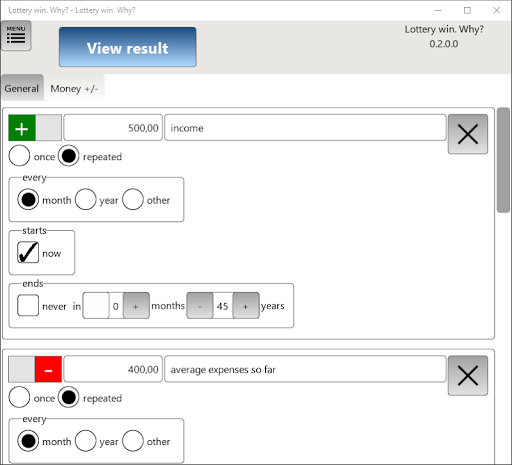The width and height of the screenshot is (512, 465).
Task: Select 'once' radio for expenses entry
Action: click(x=19, y=397)
